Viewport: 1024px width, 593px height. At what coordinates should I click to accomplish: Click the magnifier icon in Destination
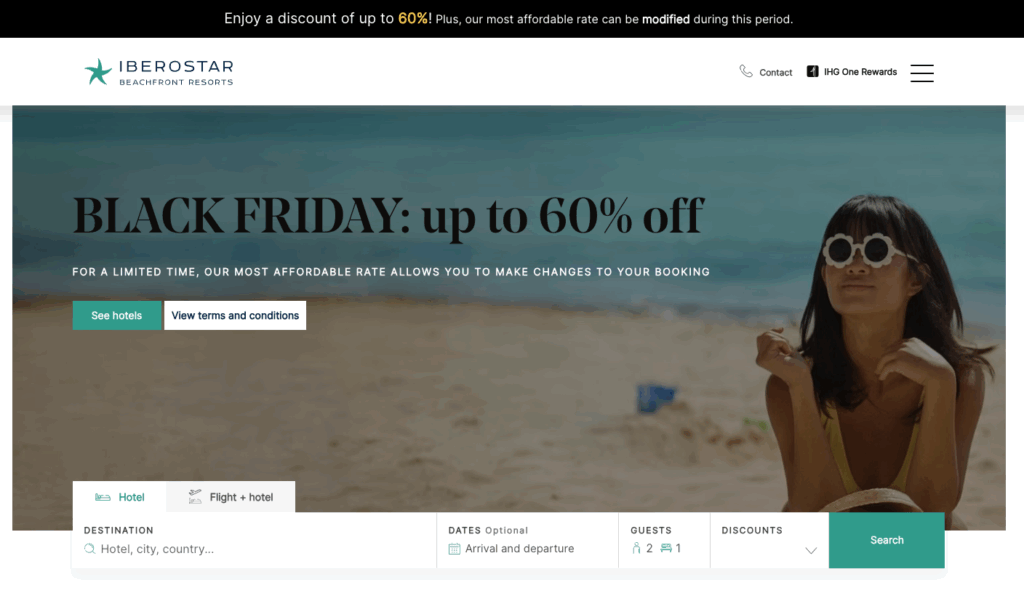coord(89,549)
